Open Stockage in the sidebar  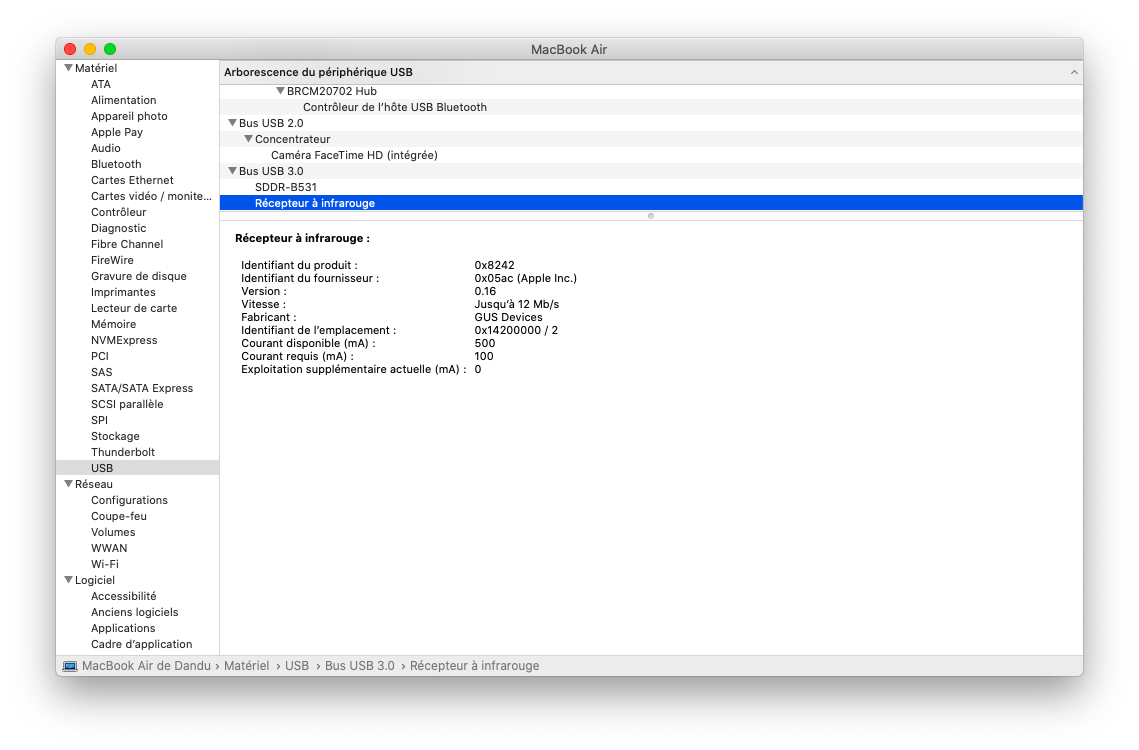click(115, 435)
